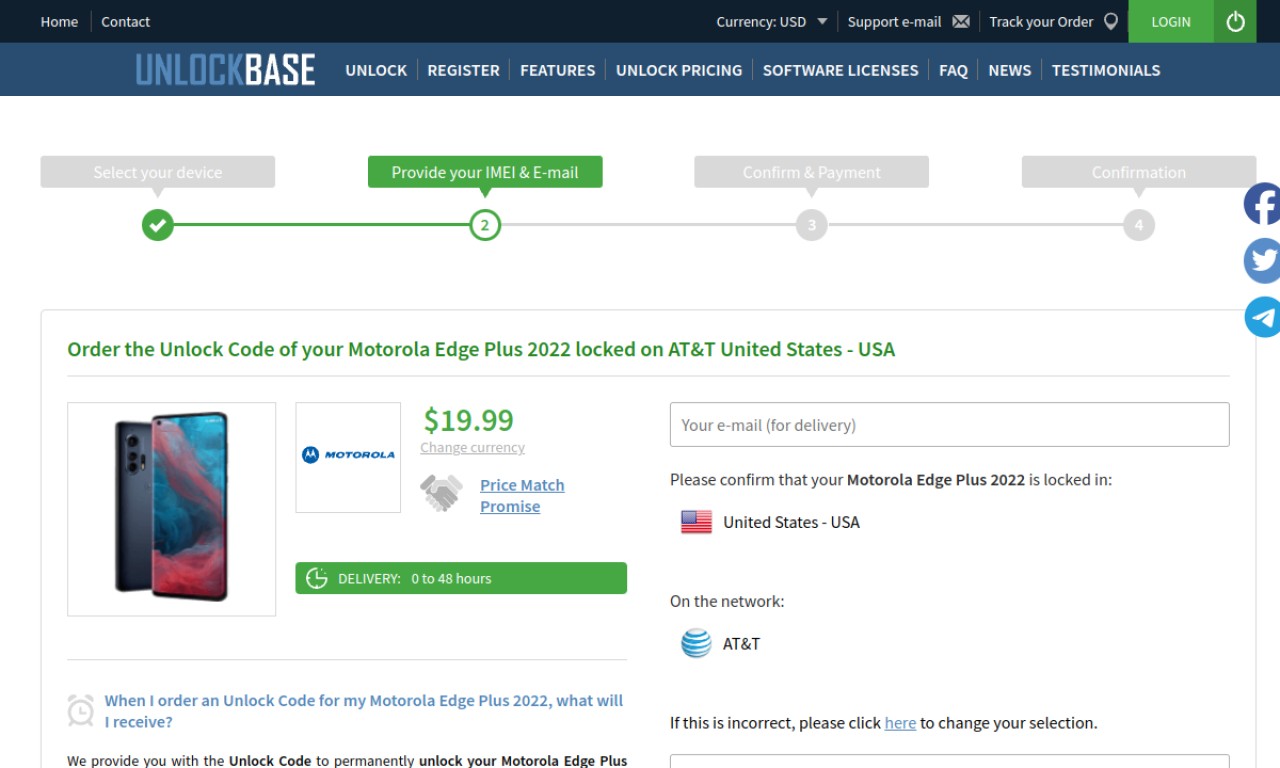Click the AT&T network name text
1280x768 pixels.
[741, 643]
